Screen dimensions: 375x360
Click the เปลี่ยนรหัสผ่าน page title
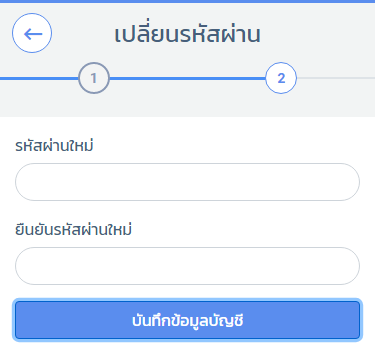[187, 33]
